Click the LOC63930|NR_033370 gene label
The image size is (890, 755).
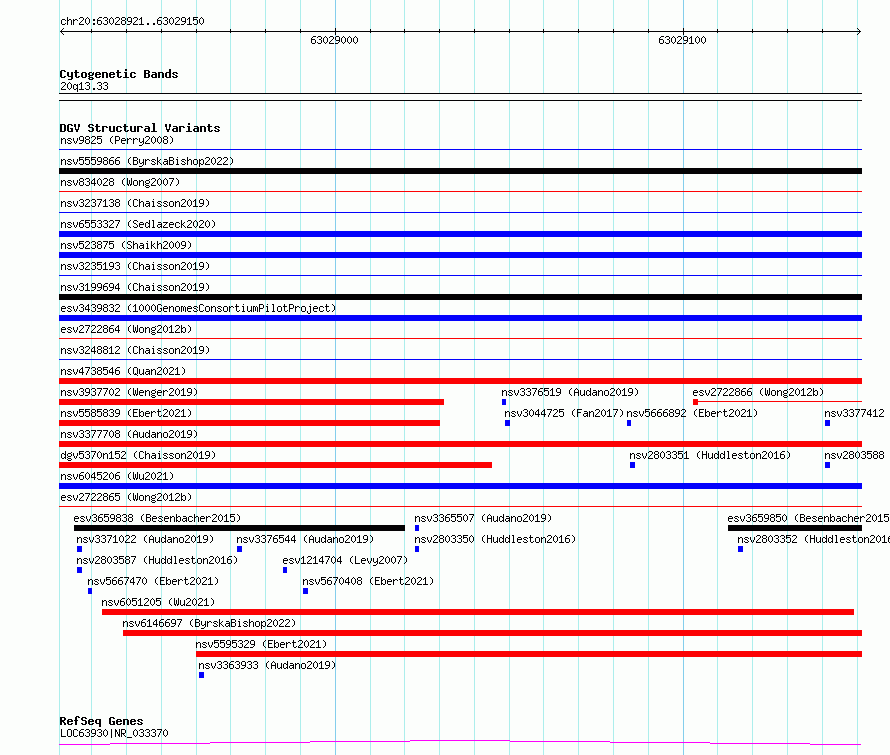pyautogui.click(x=114, y=733)
